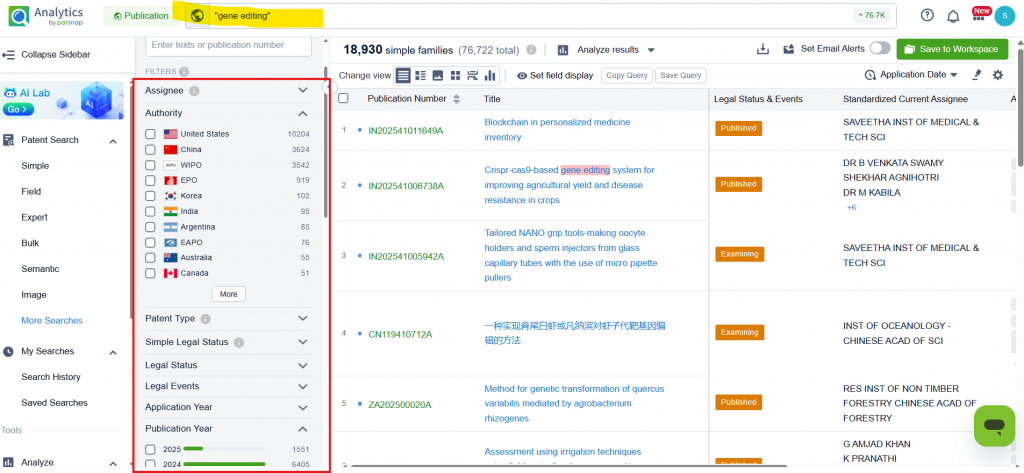Click More under Authority list
The width and height of the screenshot is (1024, 473).
229,294
